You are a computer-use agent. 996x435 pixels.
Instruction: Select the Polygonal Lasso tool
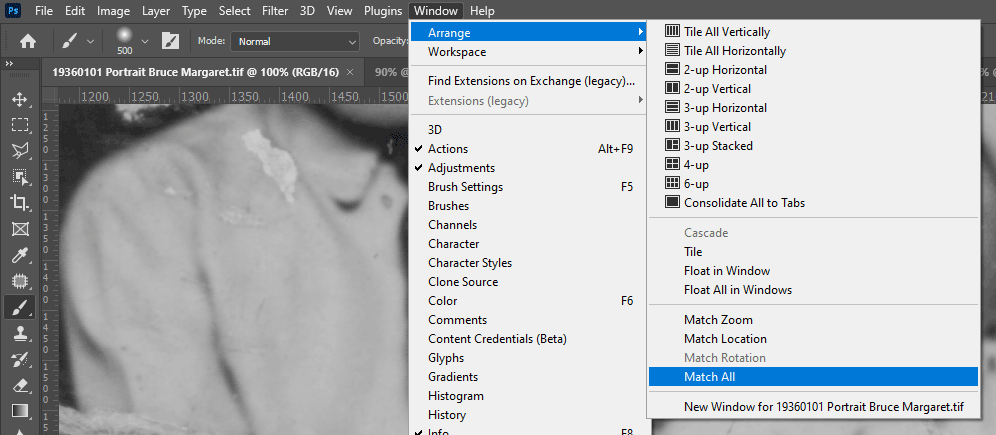(x=19, y=151)
